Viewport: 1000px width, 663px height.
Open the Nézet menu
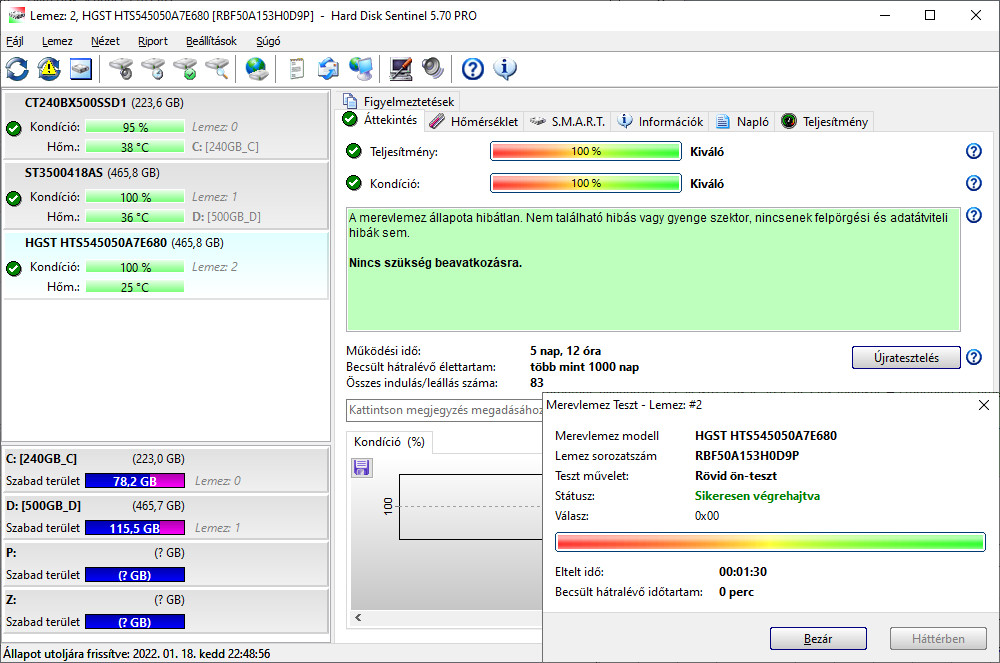[x=105, y=41]
